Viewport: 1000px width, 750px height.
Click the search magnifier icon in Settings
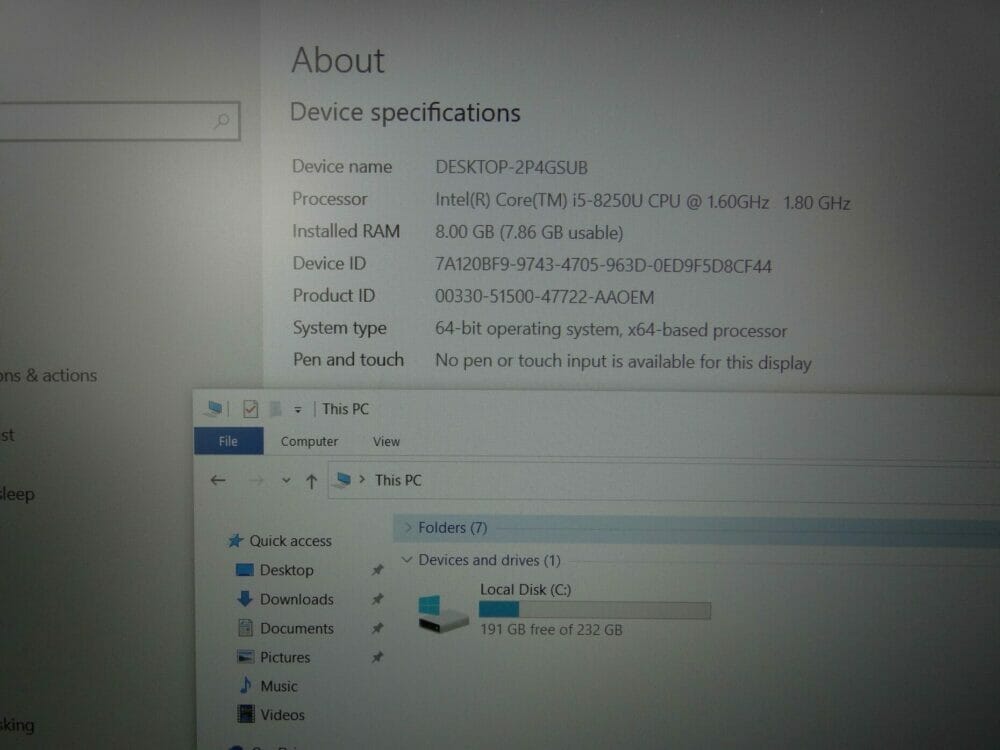pyautogui.click(x=222, y=120)
